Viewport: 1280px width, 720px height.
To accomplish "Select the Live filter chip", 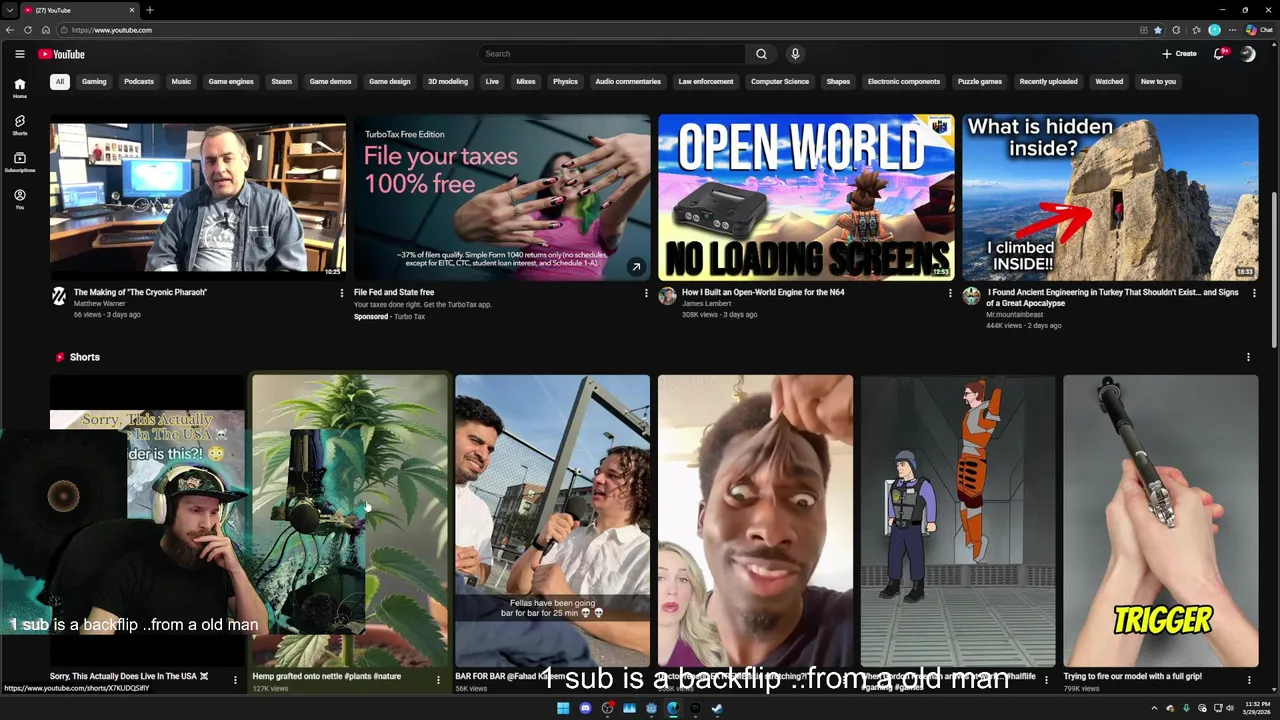I will pyautogui.click(x=492, y=82).
